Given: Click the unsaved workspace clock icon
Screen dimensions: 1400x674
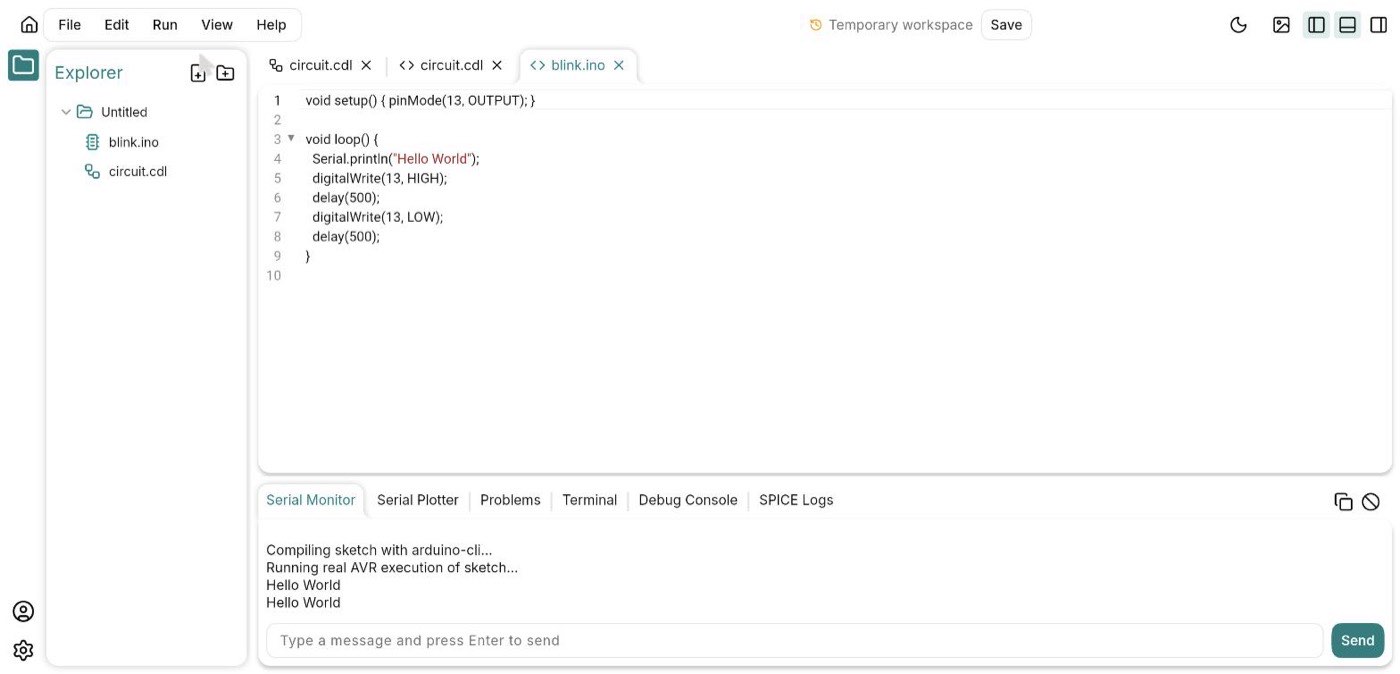Looking at the screenshot, I should [x=815, y=25].
